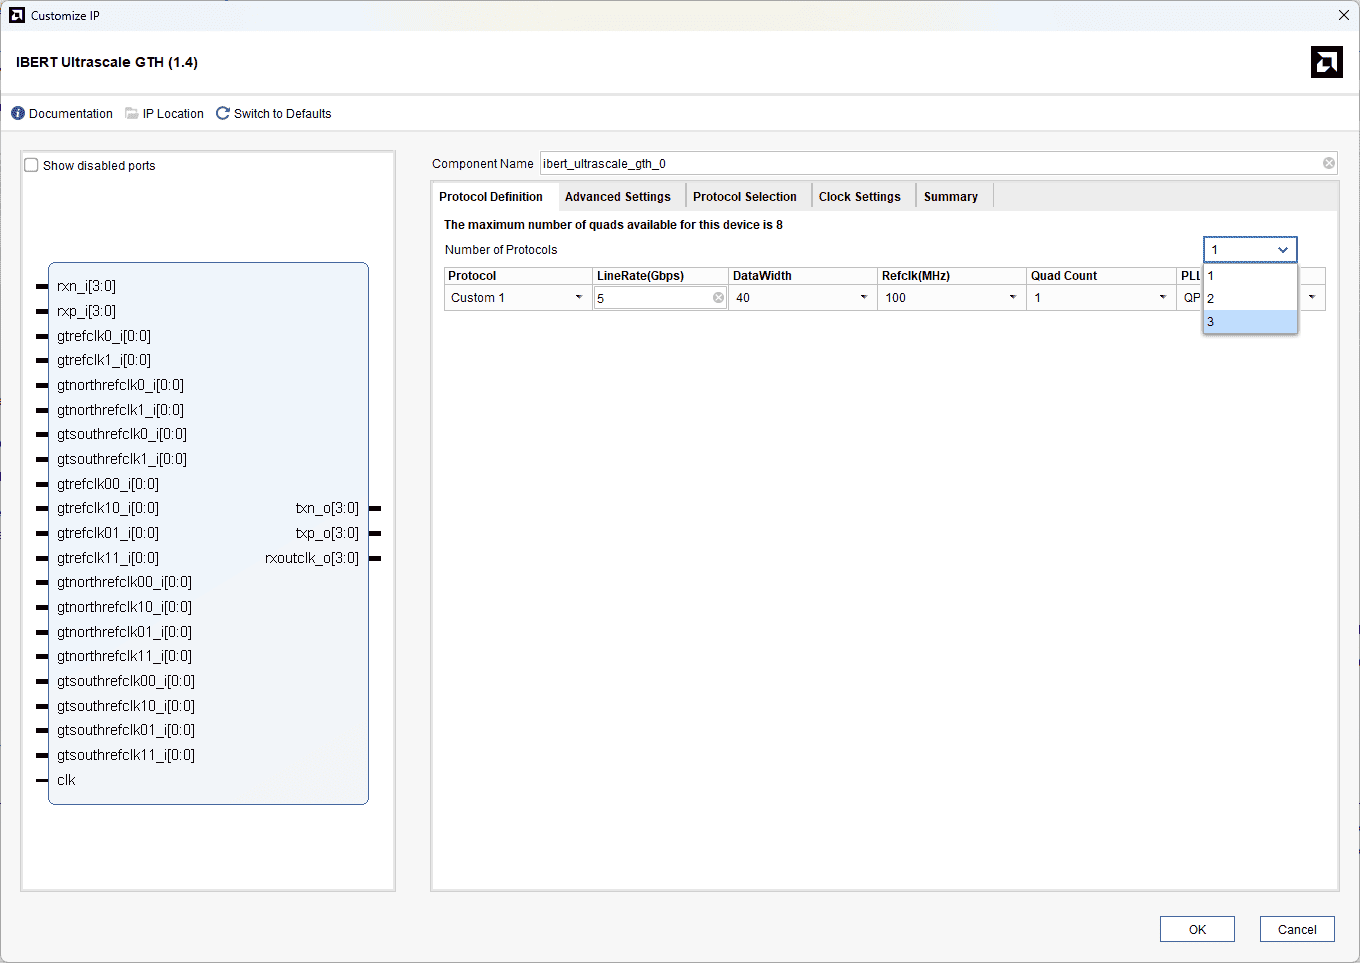Switch to the Advanced Settings tab

click(617, 197)
